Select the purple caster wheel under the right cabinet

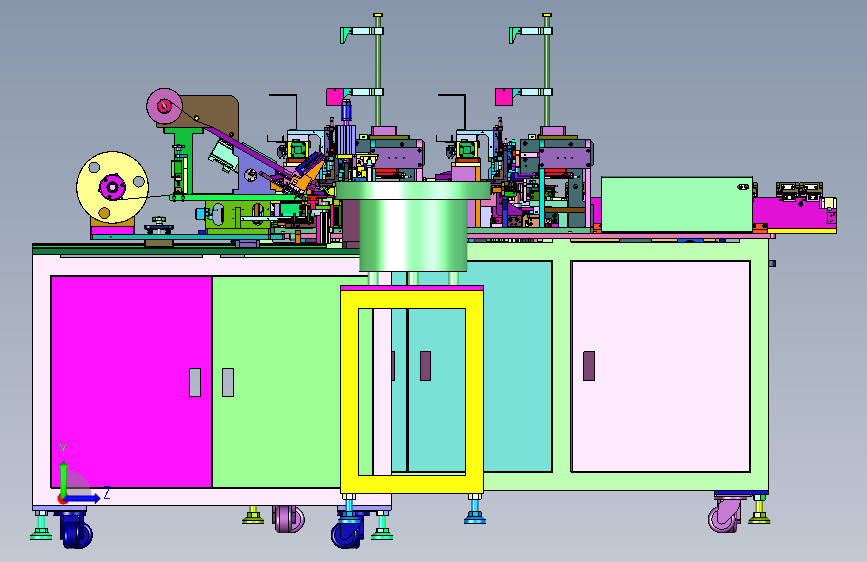click(x=725, y=517)
